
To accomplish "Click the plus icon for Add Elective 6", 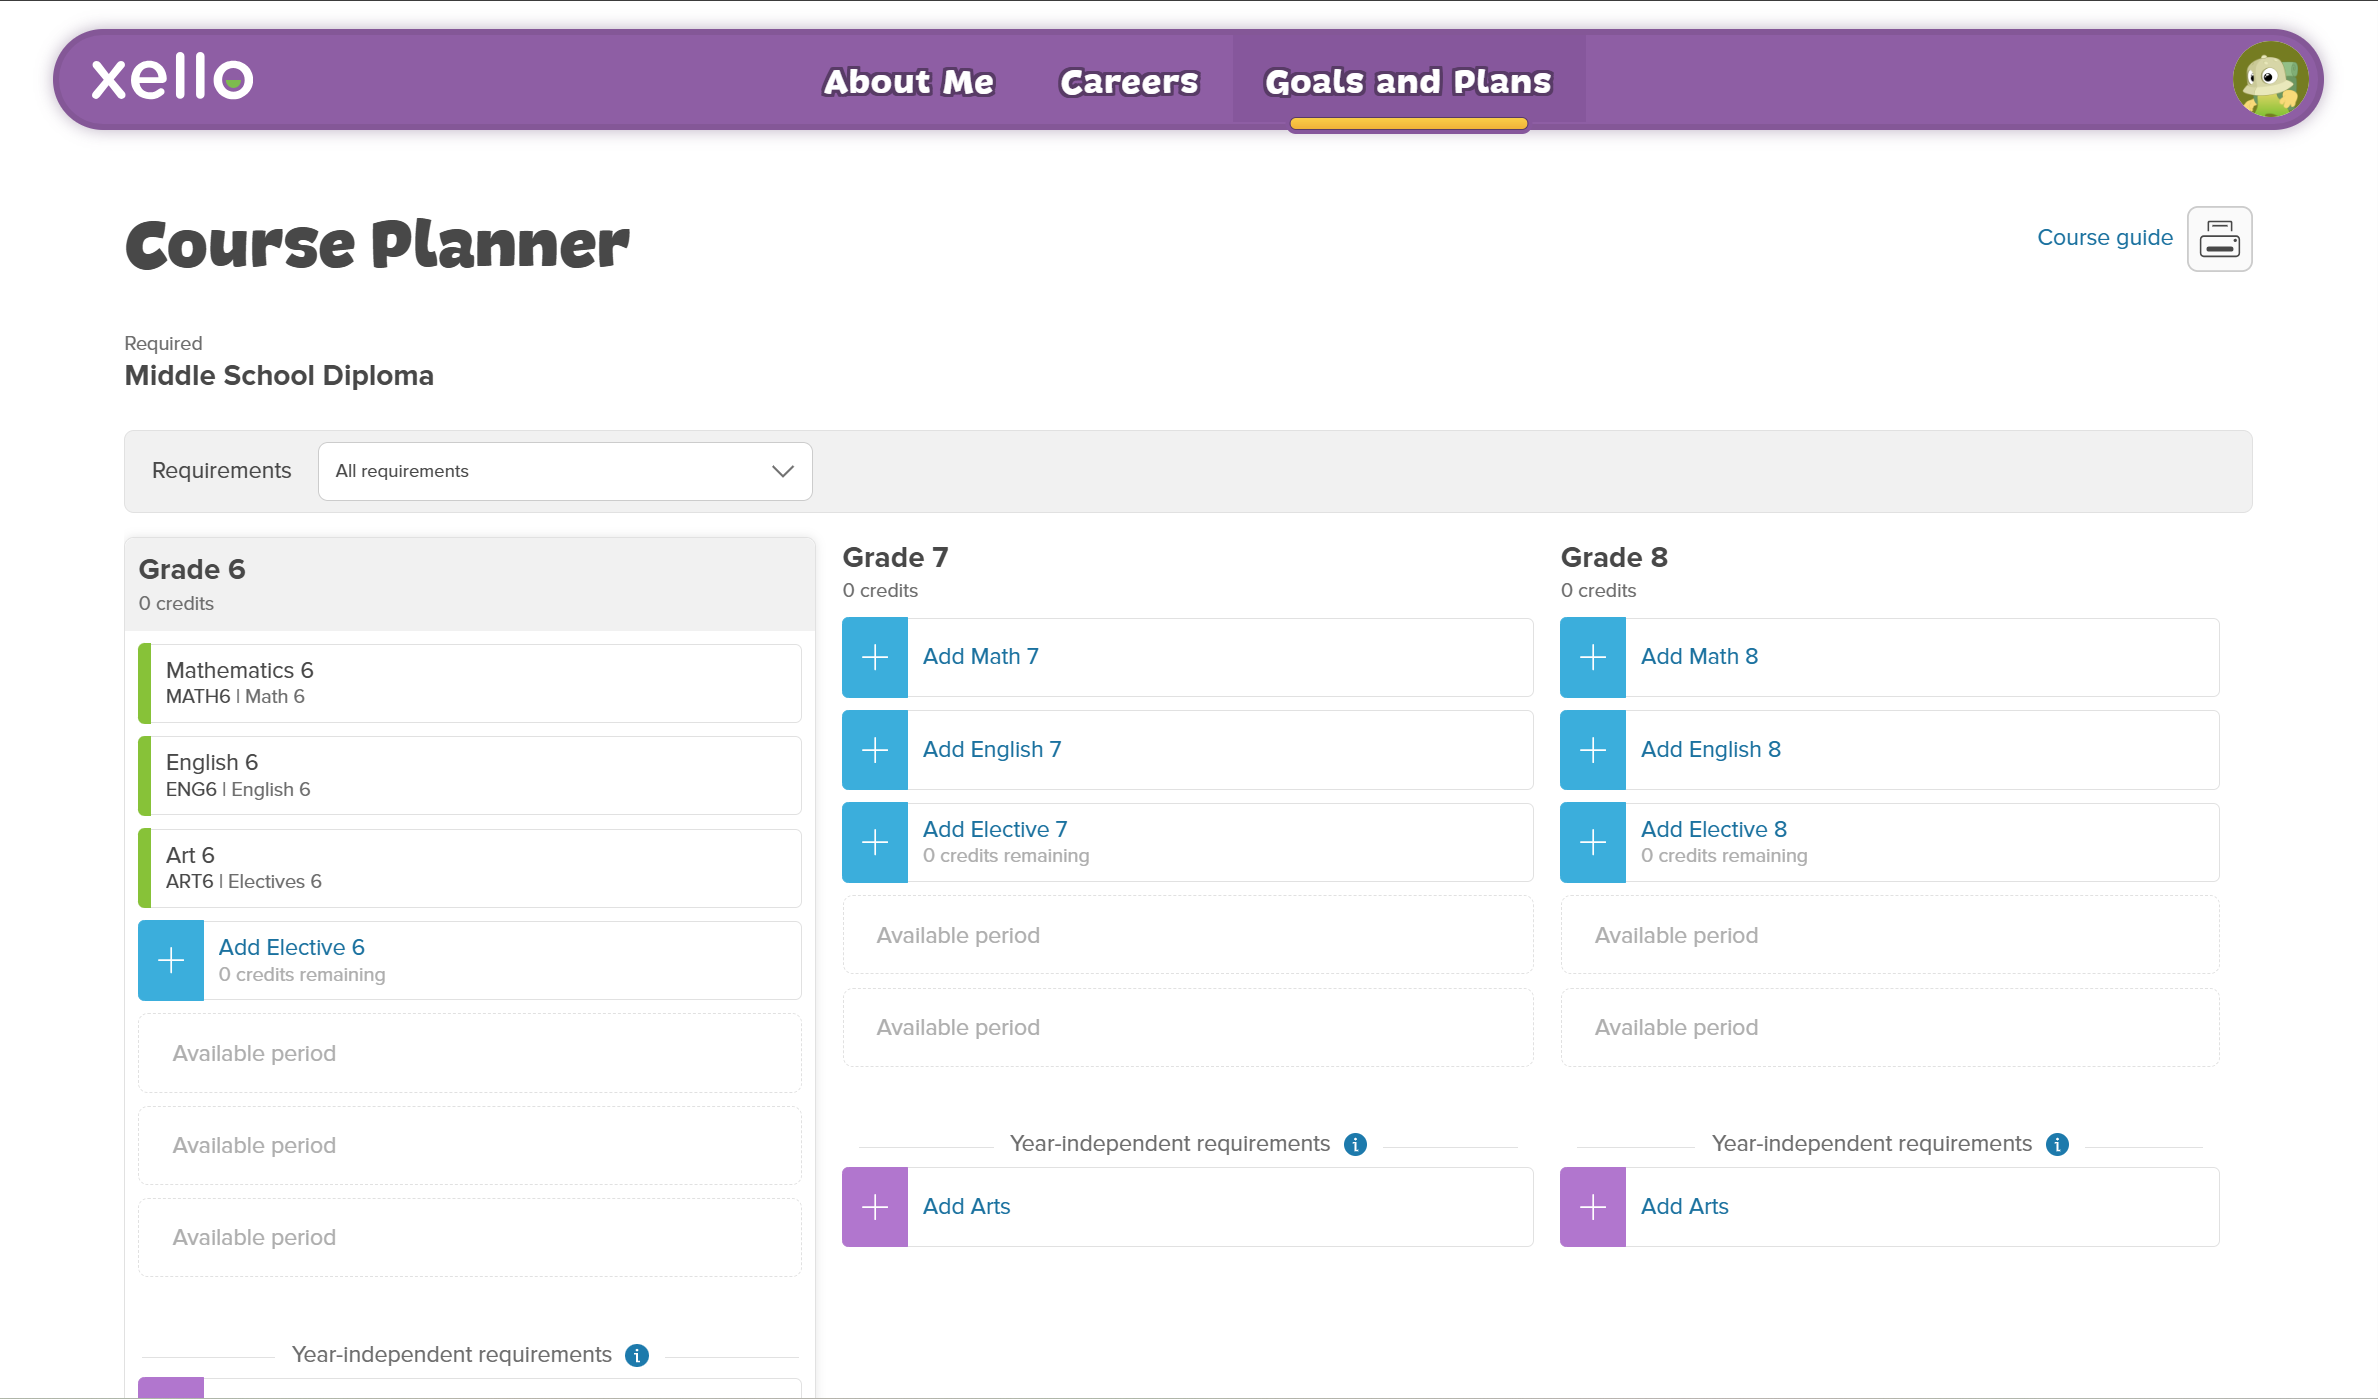I will coord(171,961).
